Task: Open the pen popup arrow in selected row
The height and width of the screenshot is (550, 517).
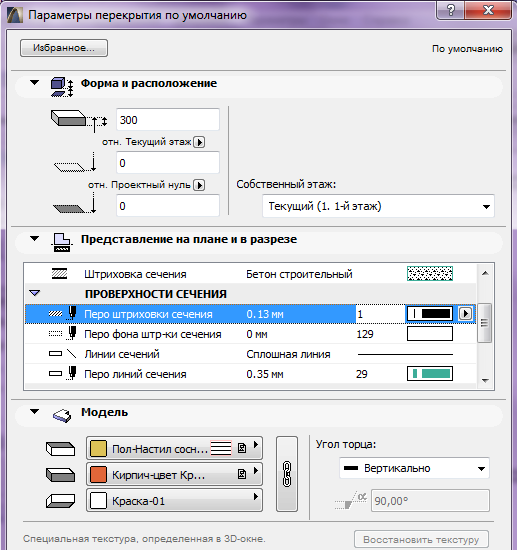Action: click(x=465, y=313)
